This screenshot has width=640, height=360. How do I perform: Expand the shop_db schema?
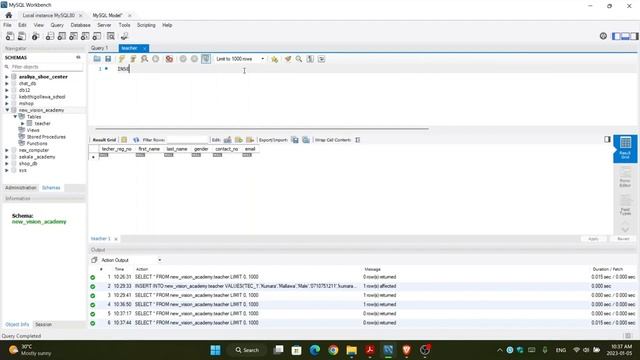7,163
